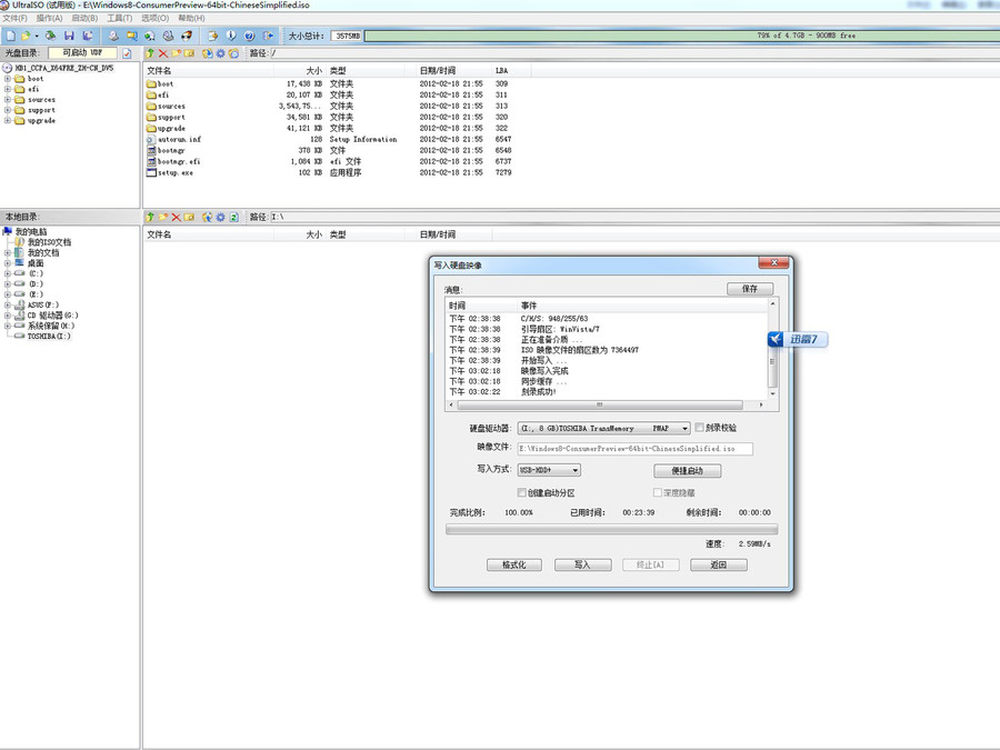Expand the (C:) drive in the local tree
This screenshot has height=750, width=1000.
[x=8, y=274]
